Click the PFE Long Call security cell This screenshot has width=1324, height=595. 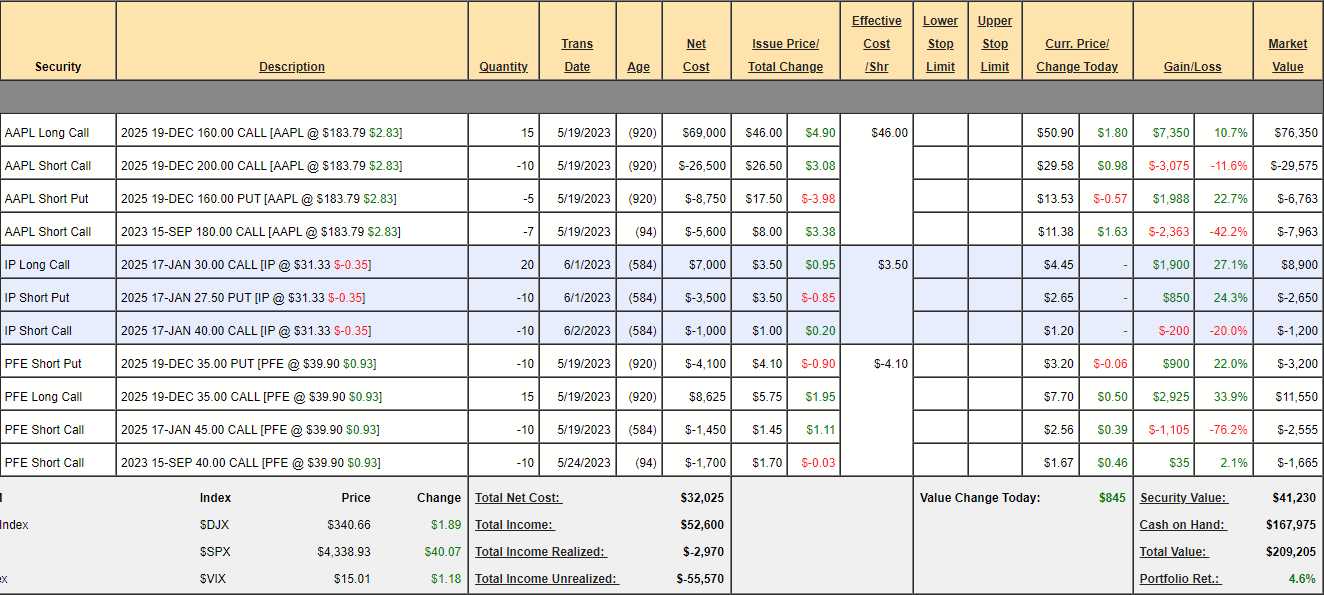(x=43, y=397)
